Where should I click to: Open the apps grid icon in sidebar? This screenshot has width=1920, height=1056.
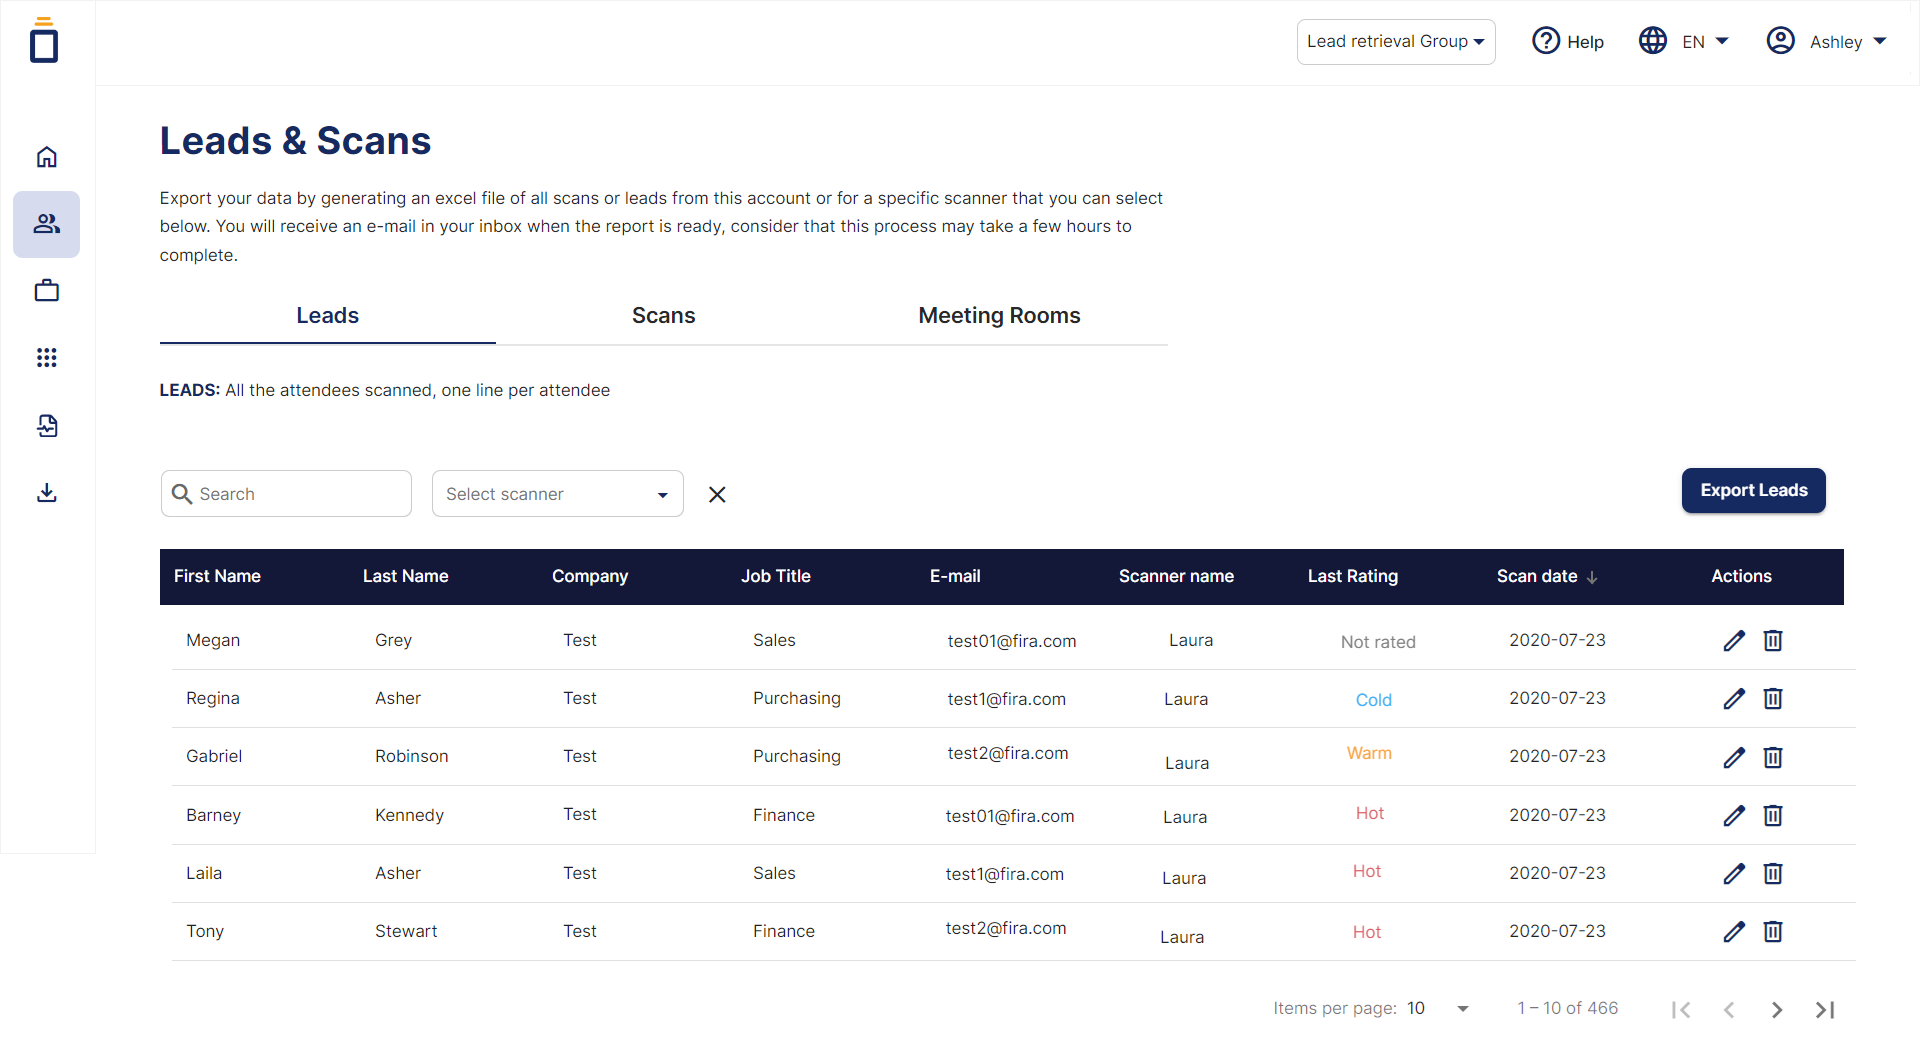46,358
